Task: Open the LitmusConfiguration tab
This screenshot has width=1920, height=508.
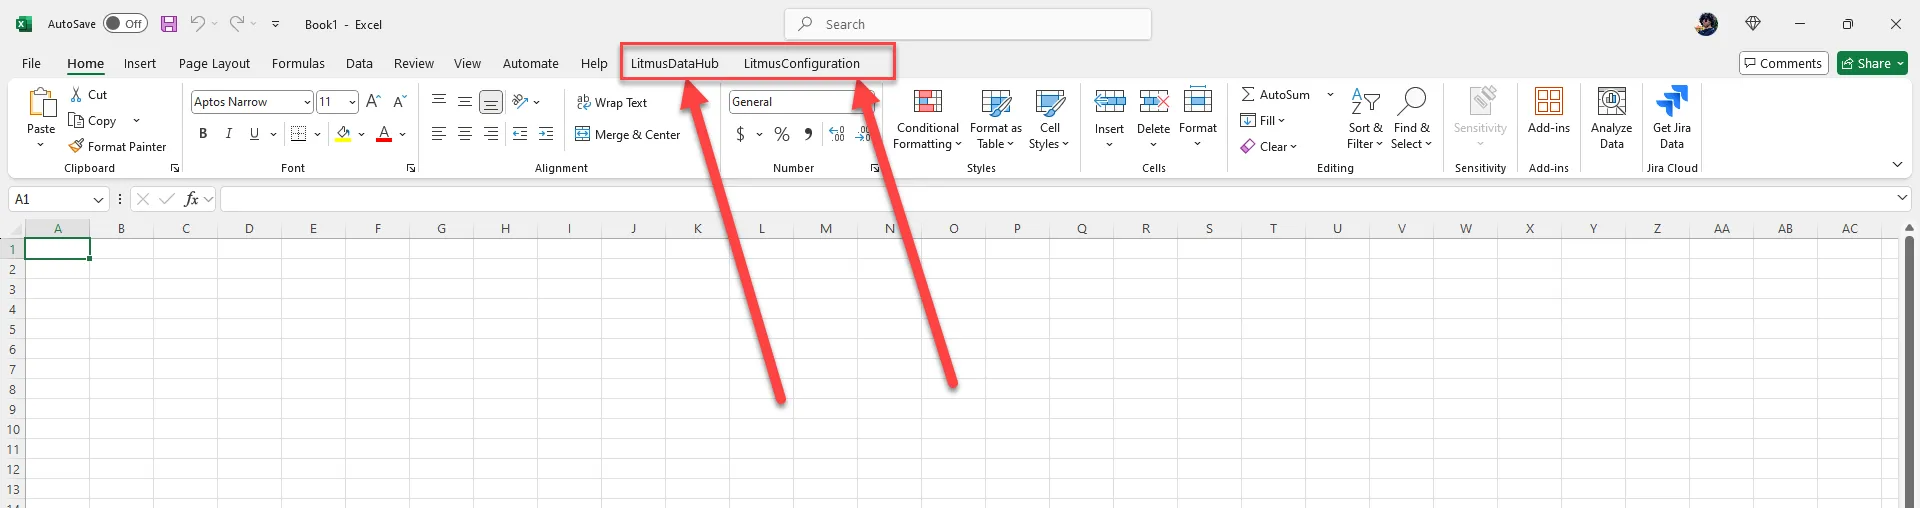Action: point(802,63)
